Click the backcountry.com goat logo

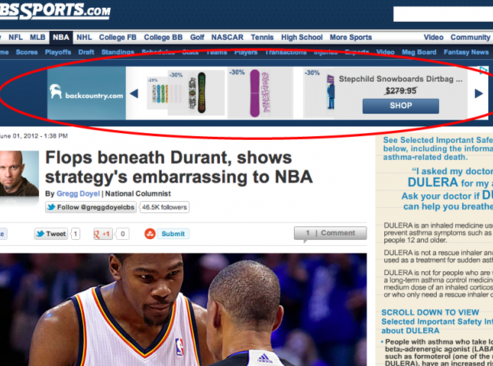[56, 91]
